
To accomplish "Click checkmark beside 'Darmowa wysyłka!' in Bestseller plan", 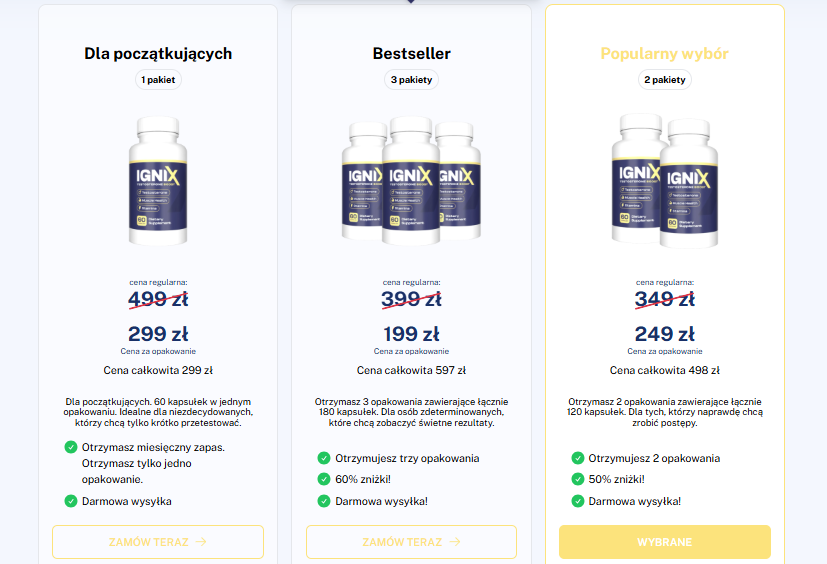I will pyautogui.click(x=323, y=501).
